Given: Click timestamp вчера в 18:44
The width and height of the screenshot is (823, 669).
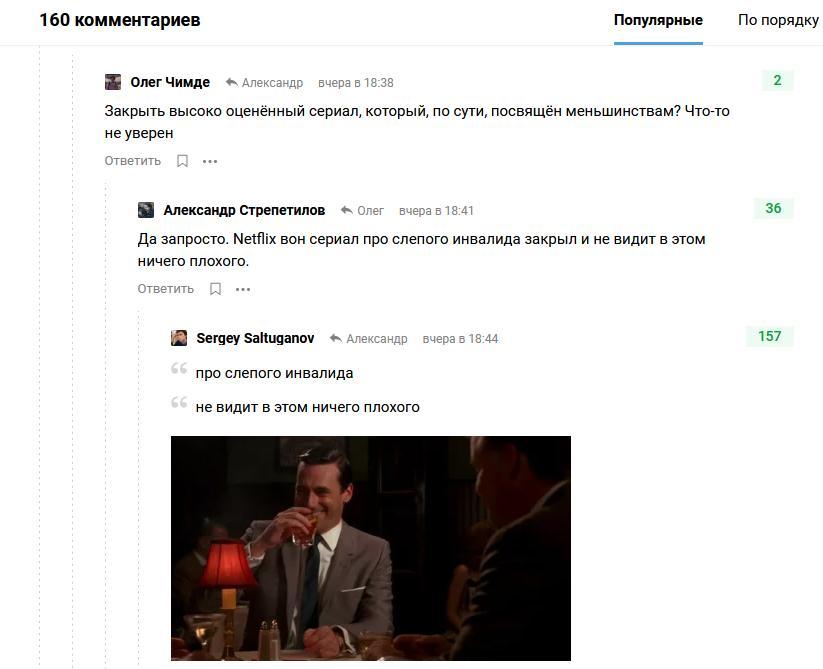Looking at the screenshot, I should pos(460,339).
